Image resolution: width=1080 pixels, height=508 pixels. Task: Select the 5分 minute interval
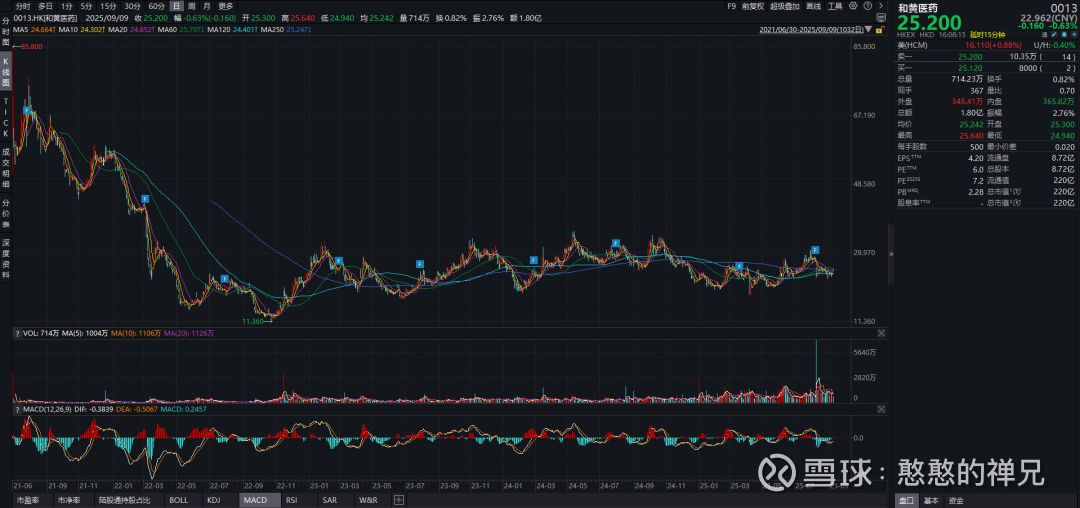(x=87, y=6)
